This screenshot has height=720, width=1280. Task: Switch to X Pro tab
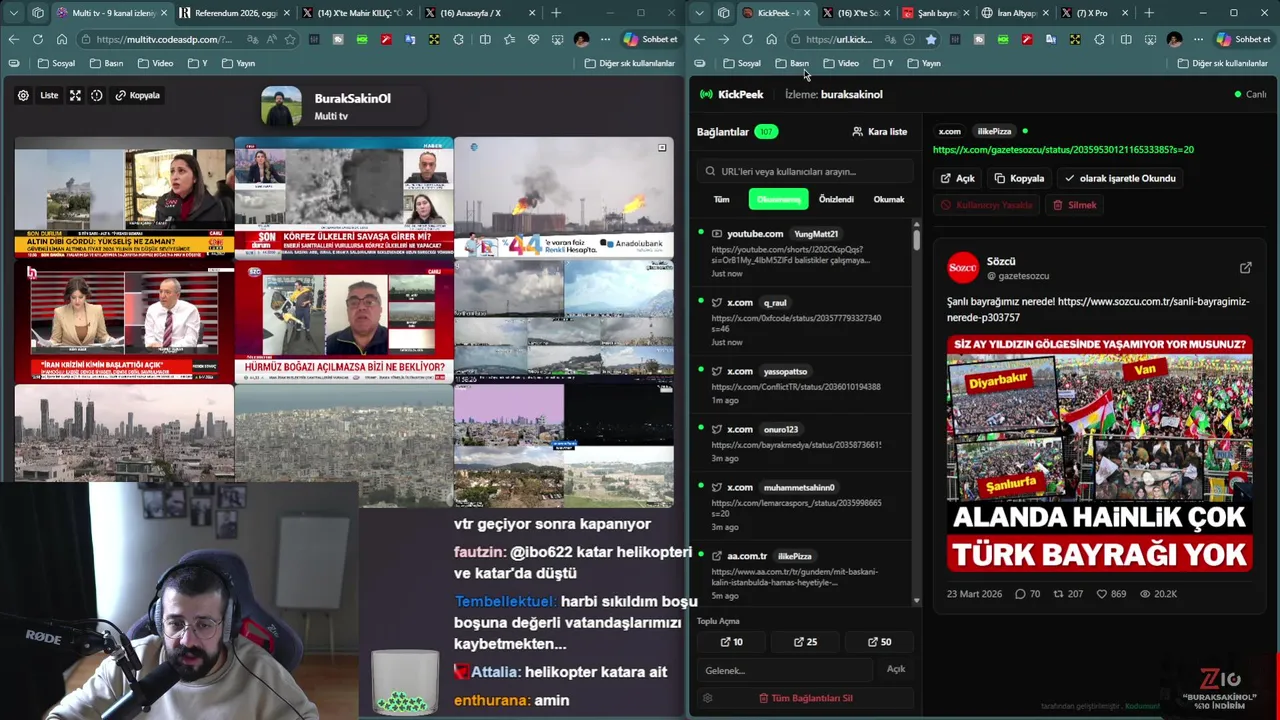pos(1094,13)
